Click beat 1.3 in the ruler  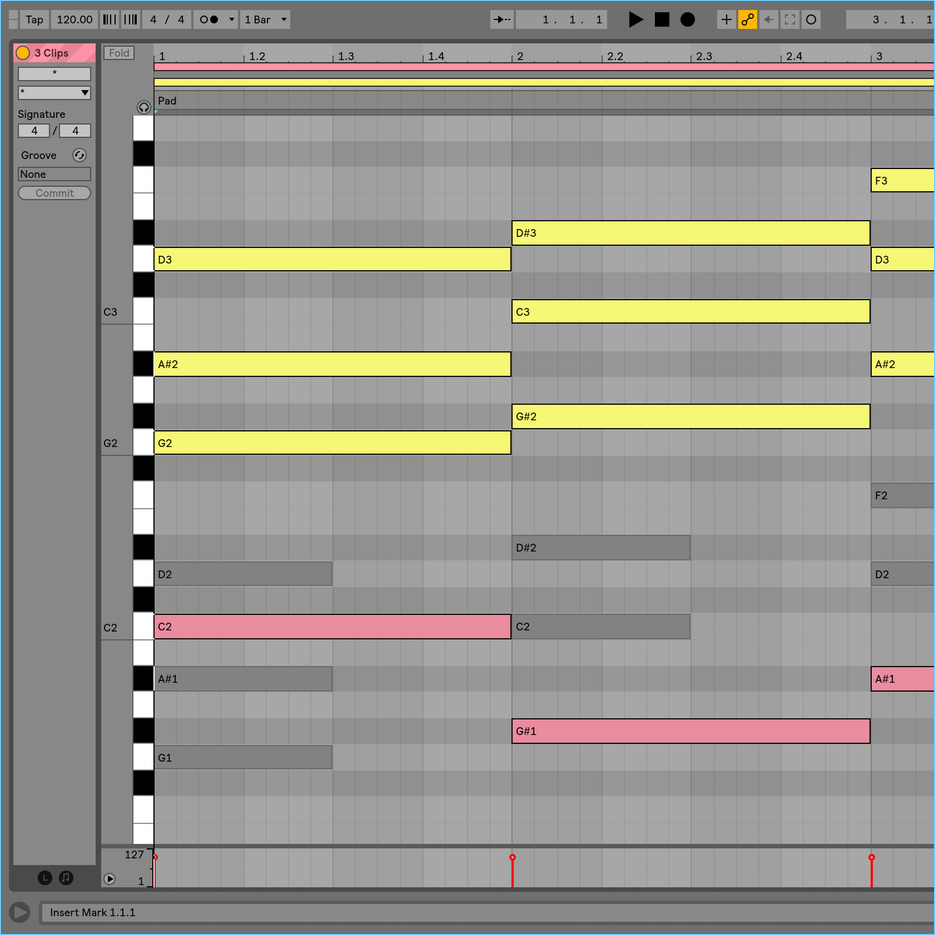[x=346, y=56]
